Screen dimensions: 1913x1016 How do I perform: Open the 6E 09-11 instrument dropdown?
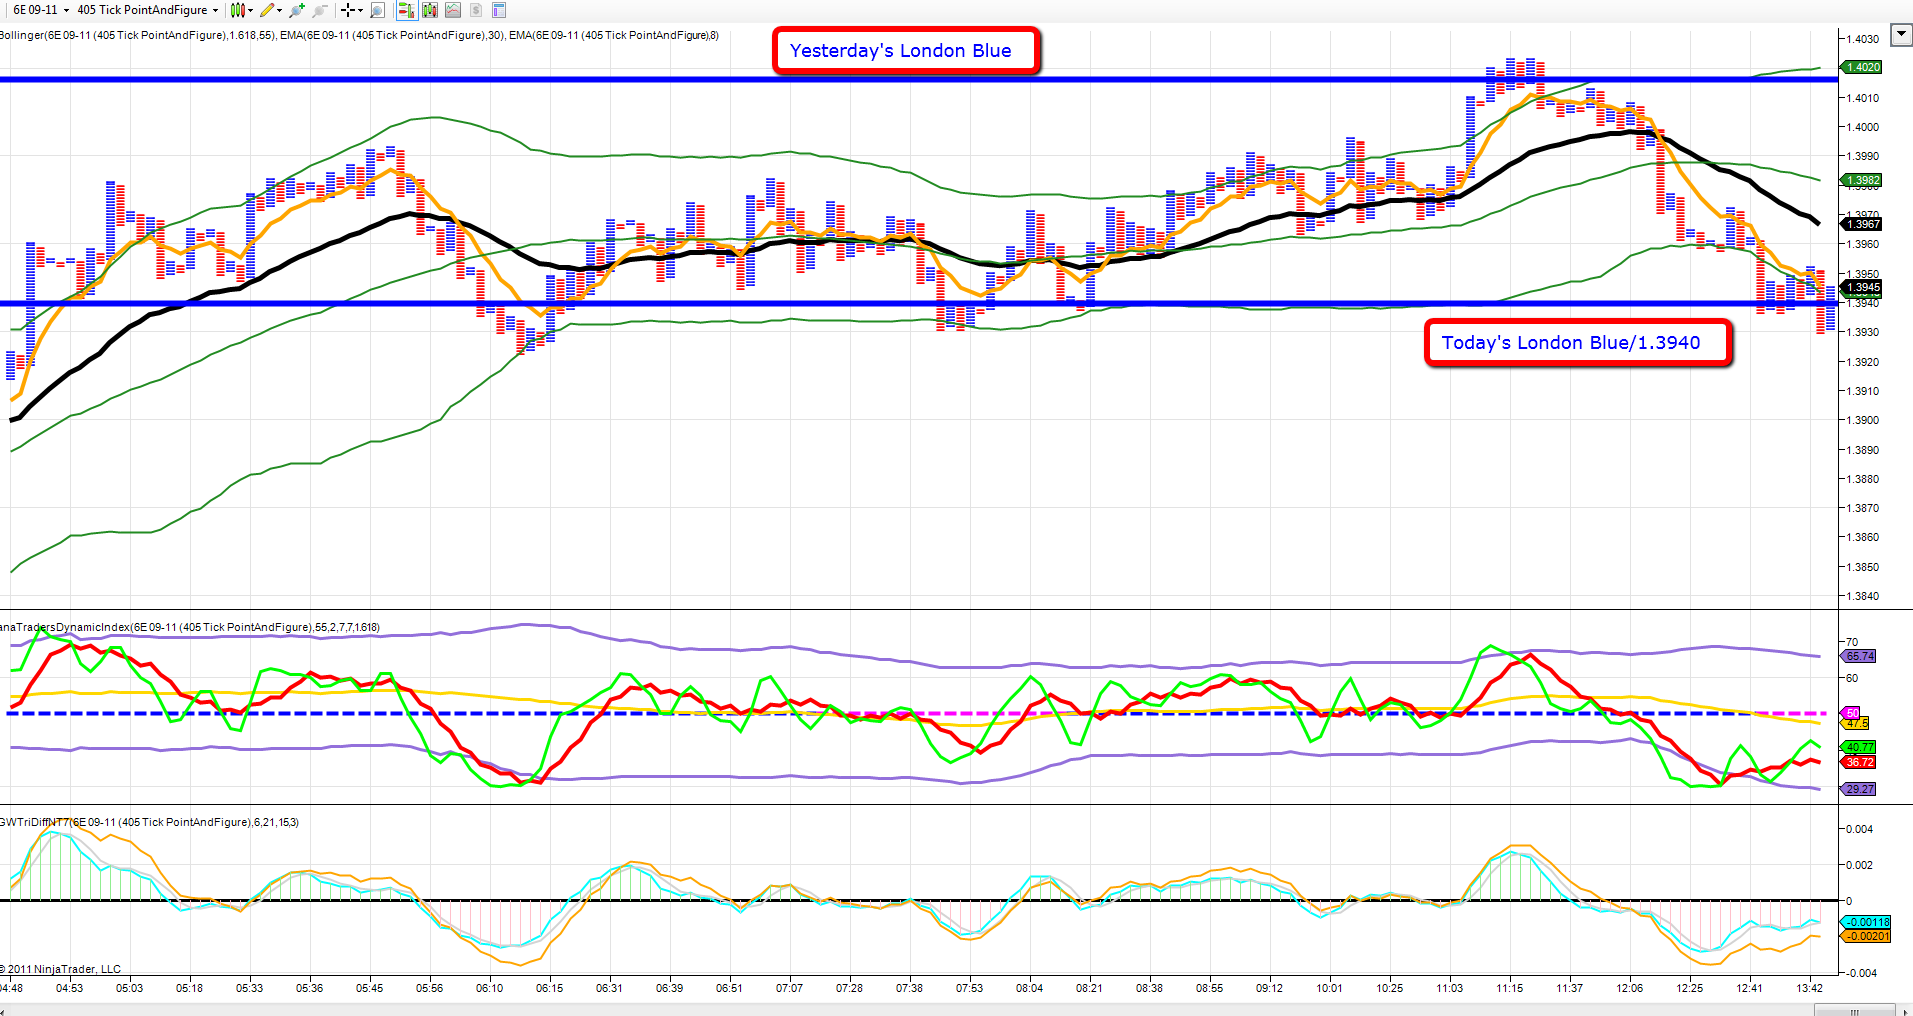[x=41, y=10]
